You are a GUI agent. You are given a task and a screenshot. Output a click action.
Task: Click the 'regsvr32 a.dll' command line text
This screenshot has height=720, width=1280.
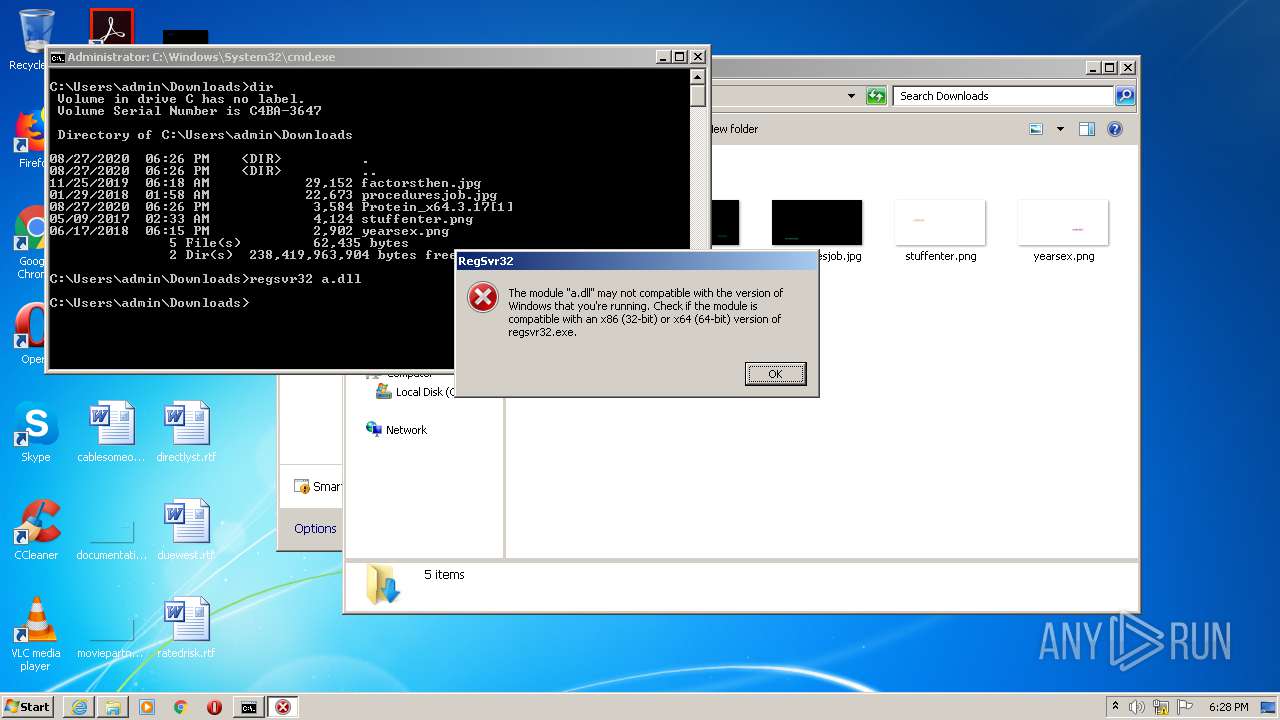point(306,279)
